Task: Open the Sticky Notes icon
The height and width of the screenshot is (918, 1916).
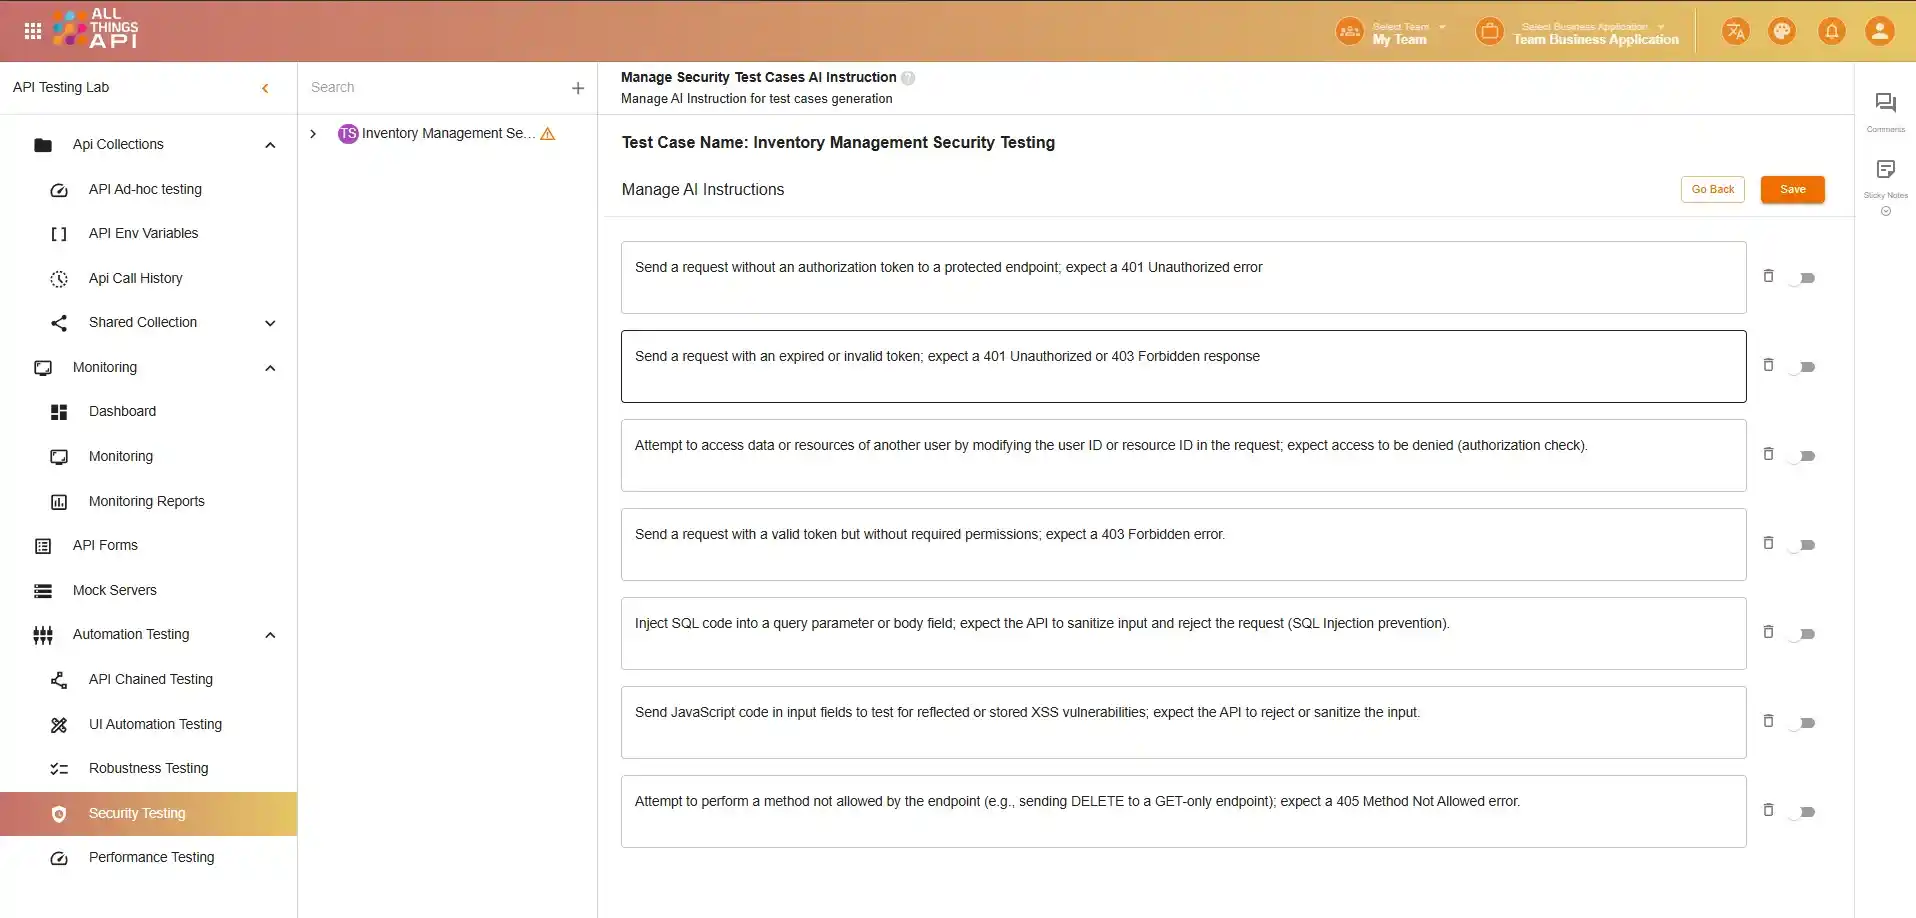Action: click(x=1885, y=169)
